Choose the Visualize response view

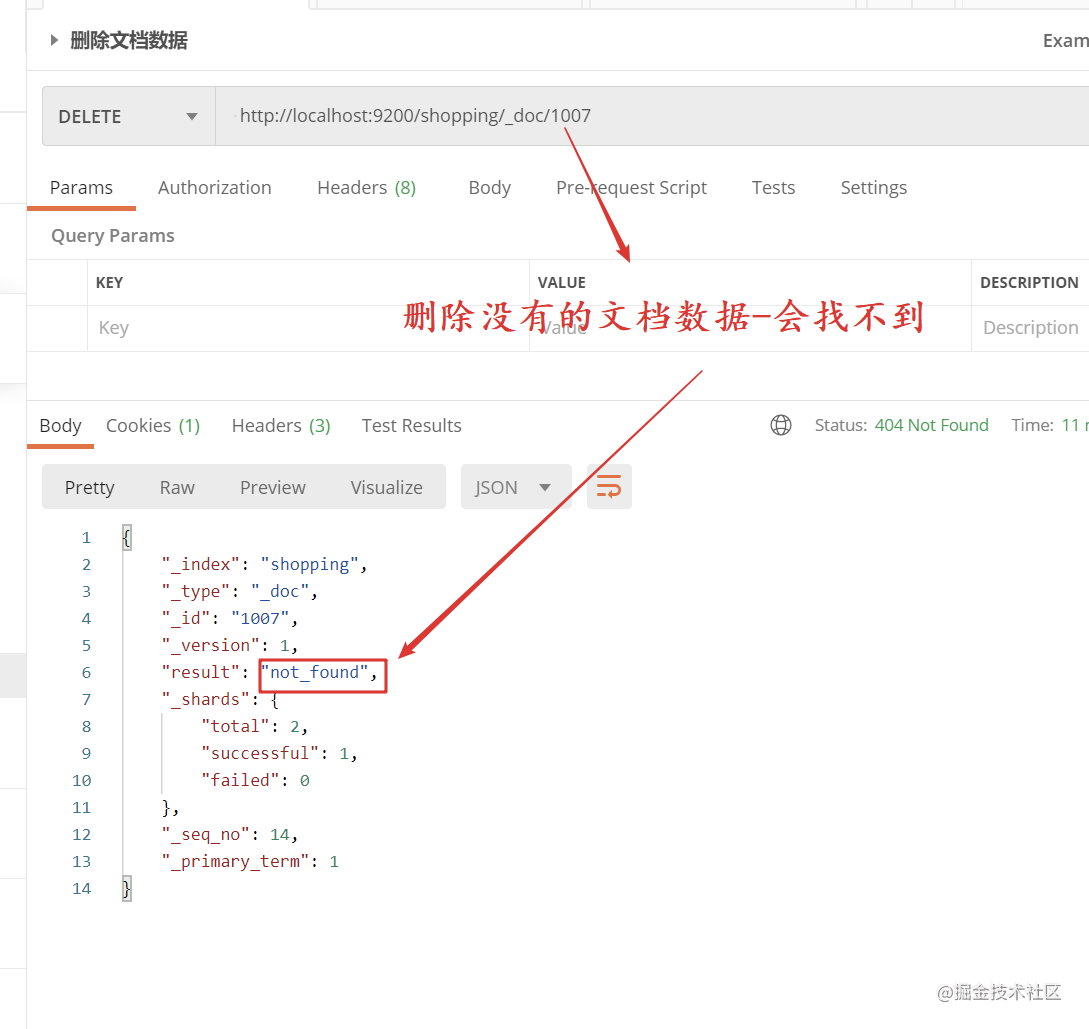pyautogui.click(x=386, y=487)
